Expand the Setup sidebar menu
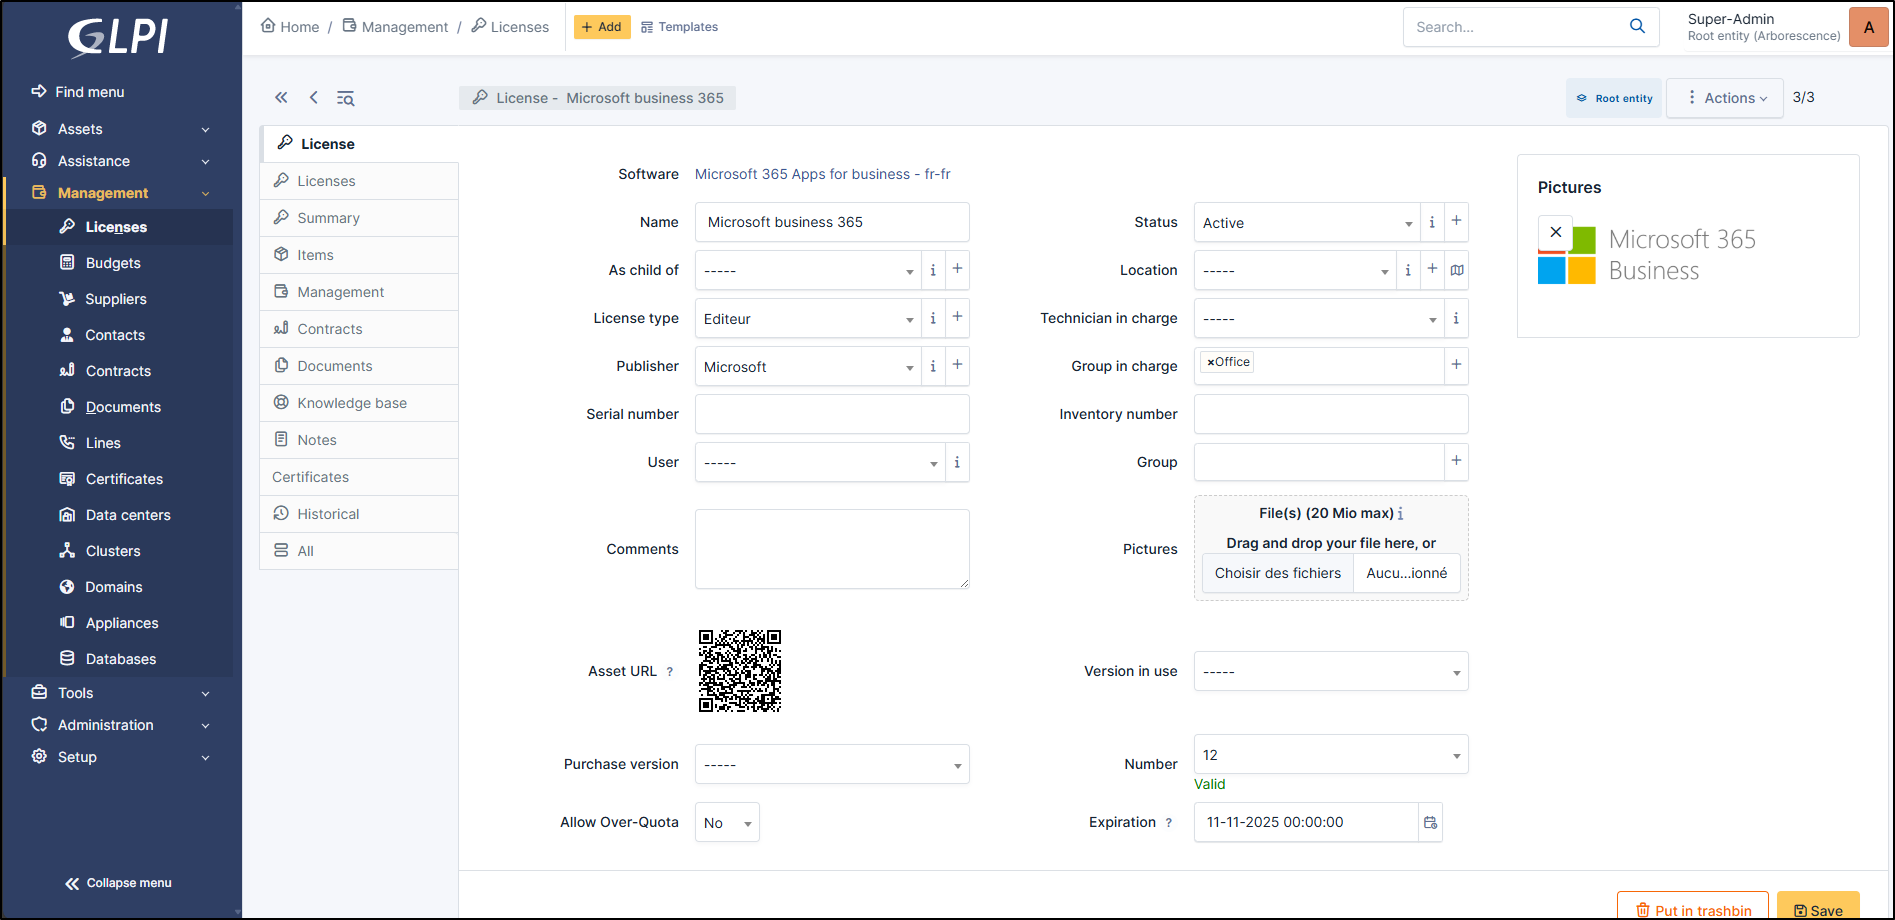The height and width of the screenshot is (920, 1895). pos(120,757)
